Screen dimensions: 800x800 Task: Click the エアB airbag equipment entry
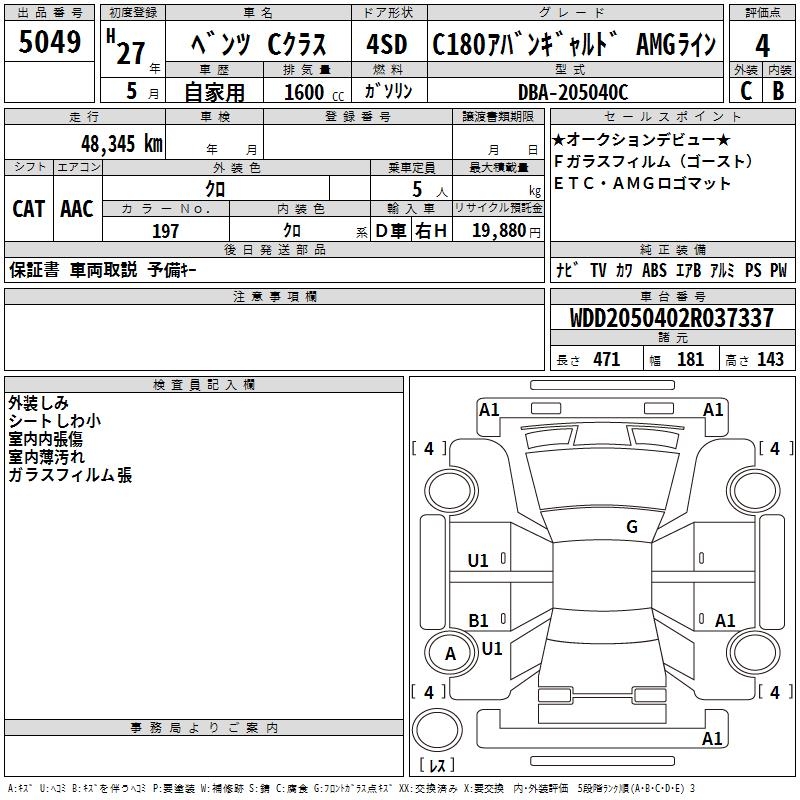(x=689, y=270)
